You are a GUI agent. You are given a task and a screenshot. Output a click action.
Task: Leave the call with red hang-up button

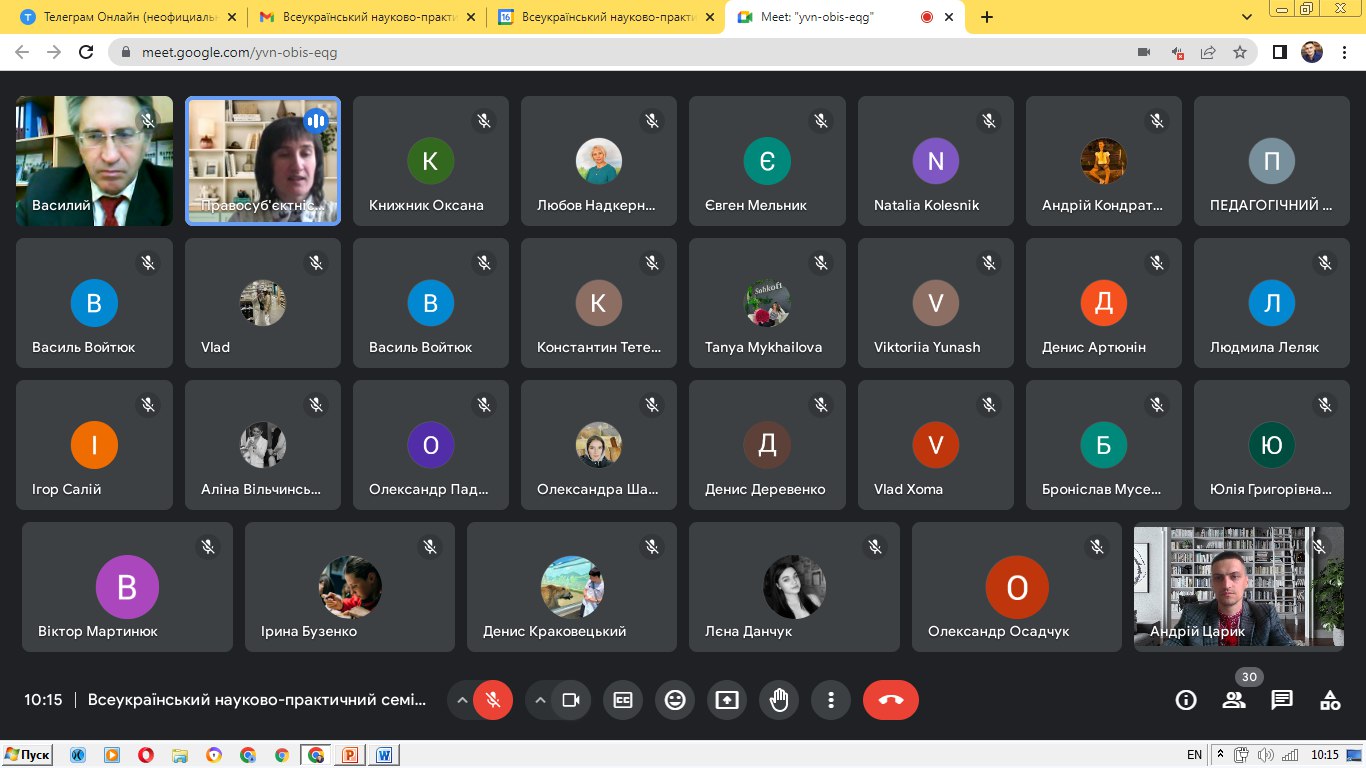coord(890,700)
